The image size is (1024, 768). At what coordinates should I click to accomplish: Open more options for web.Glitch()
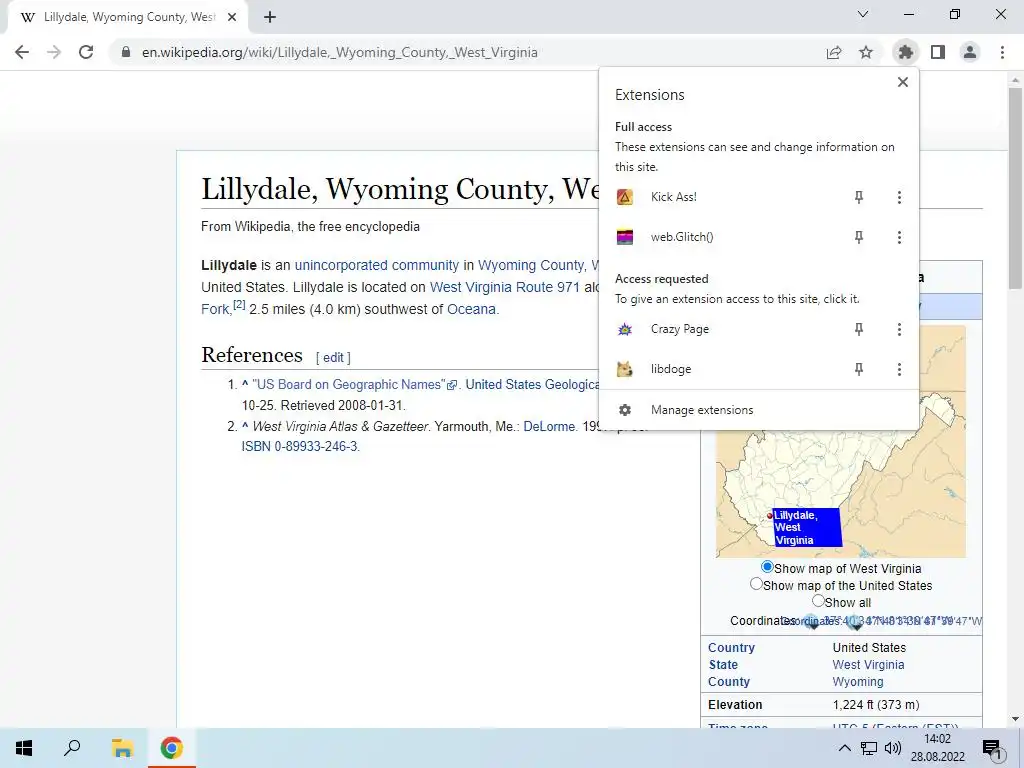point(899,237)
